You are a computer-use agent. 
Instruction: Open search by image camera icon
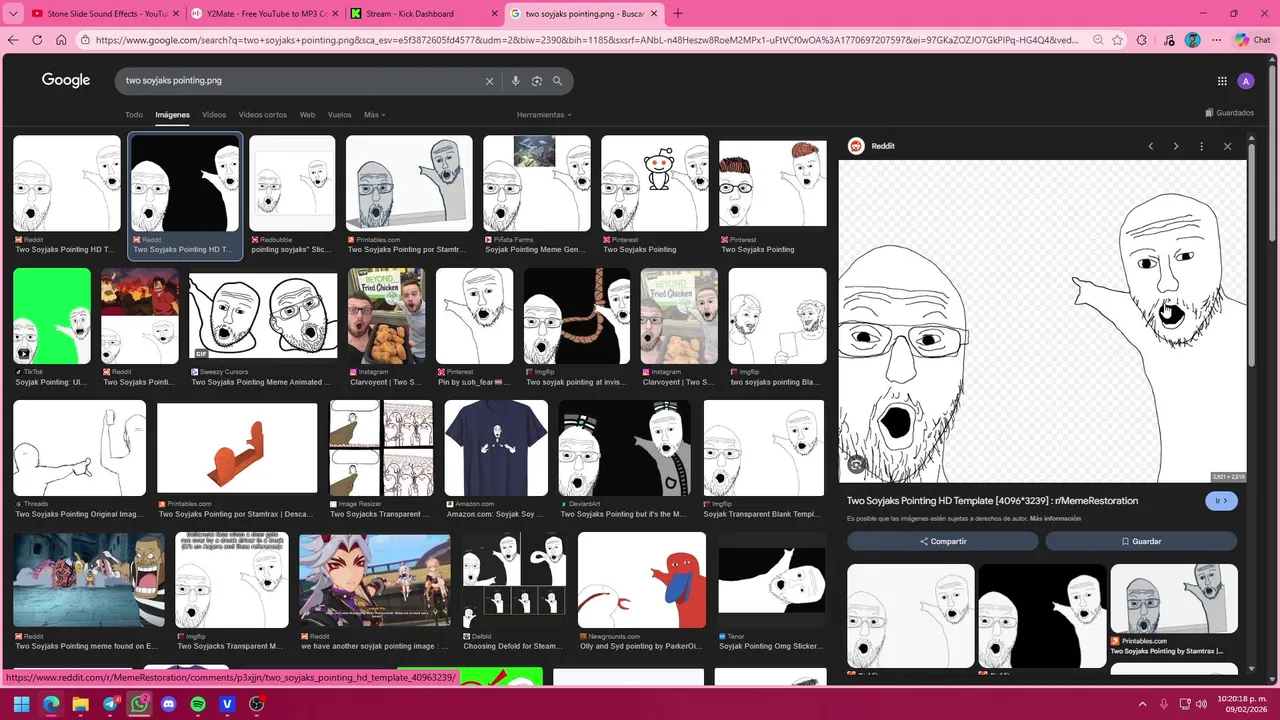pyautogui.click(x=536, y=81)
